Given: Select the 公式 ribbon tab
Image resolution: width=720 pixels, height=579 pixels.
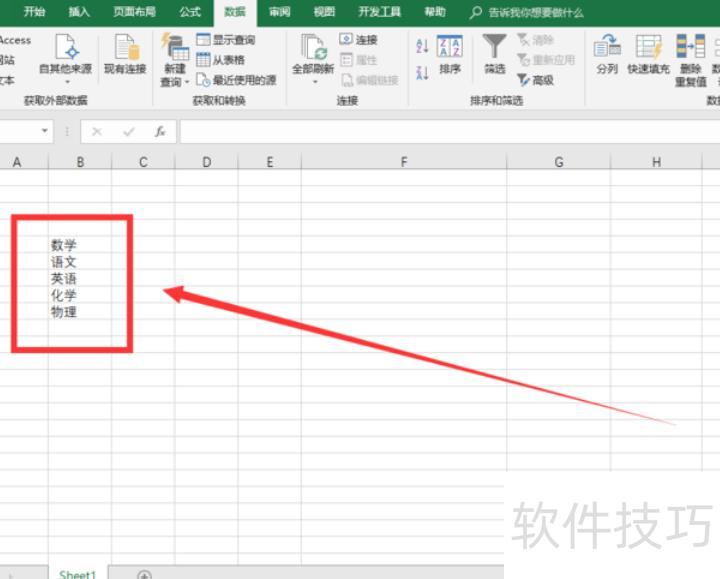Looking at the screenshot, I should [190, 11].
